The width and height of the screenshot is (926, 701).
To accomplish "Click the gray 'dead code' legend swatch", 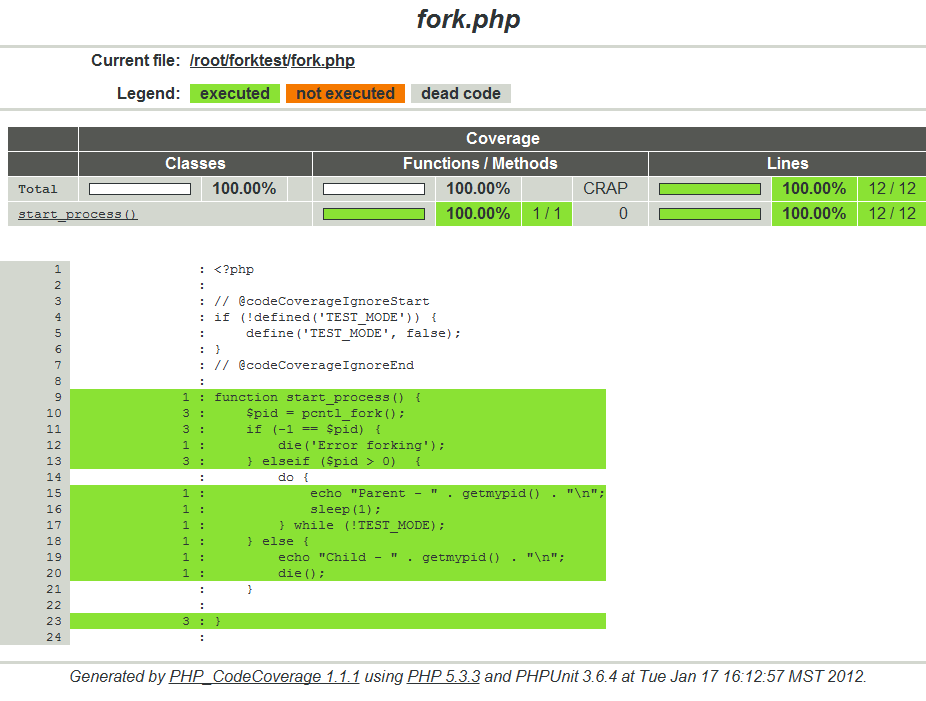I will coord(460,94).
